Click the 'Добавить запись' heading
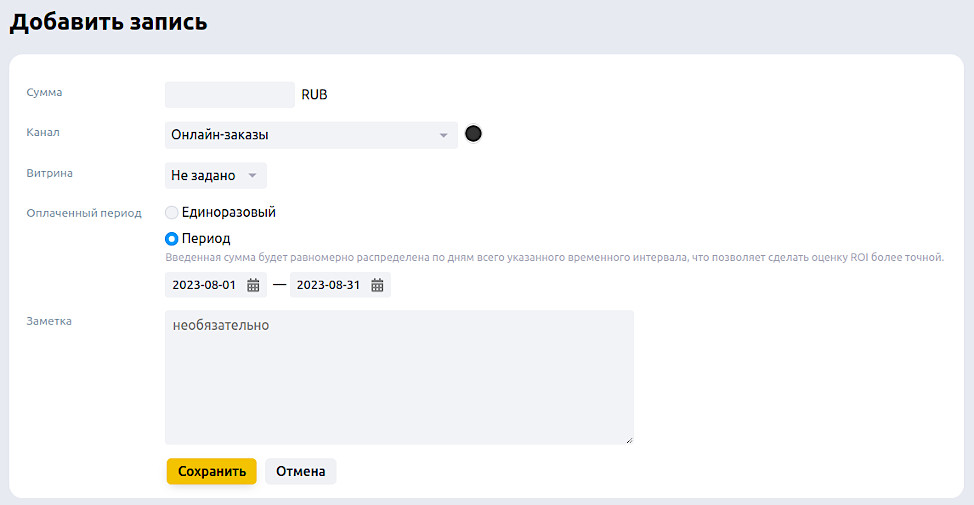 [x=109, y=22]
